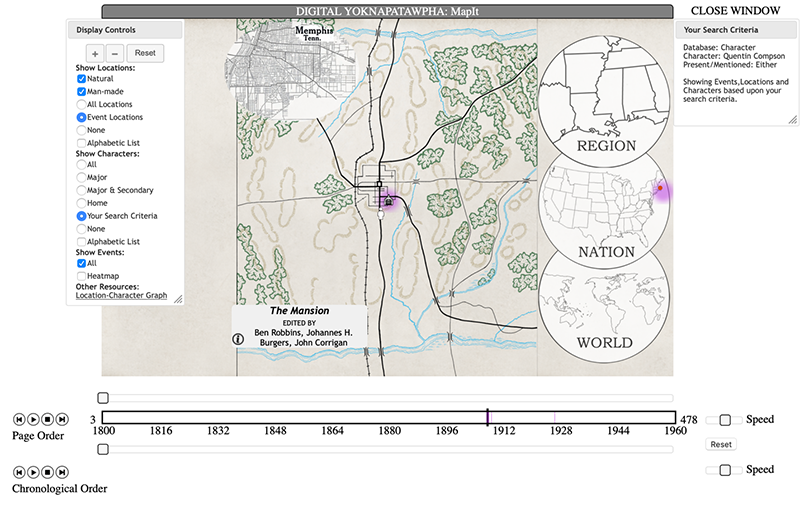Open the Location-Character Graph link
This screenshot has height=505, width=800.
(x=121, y=295)
